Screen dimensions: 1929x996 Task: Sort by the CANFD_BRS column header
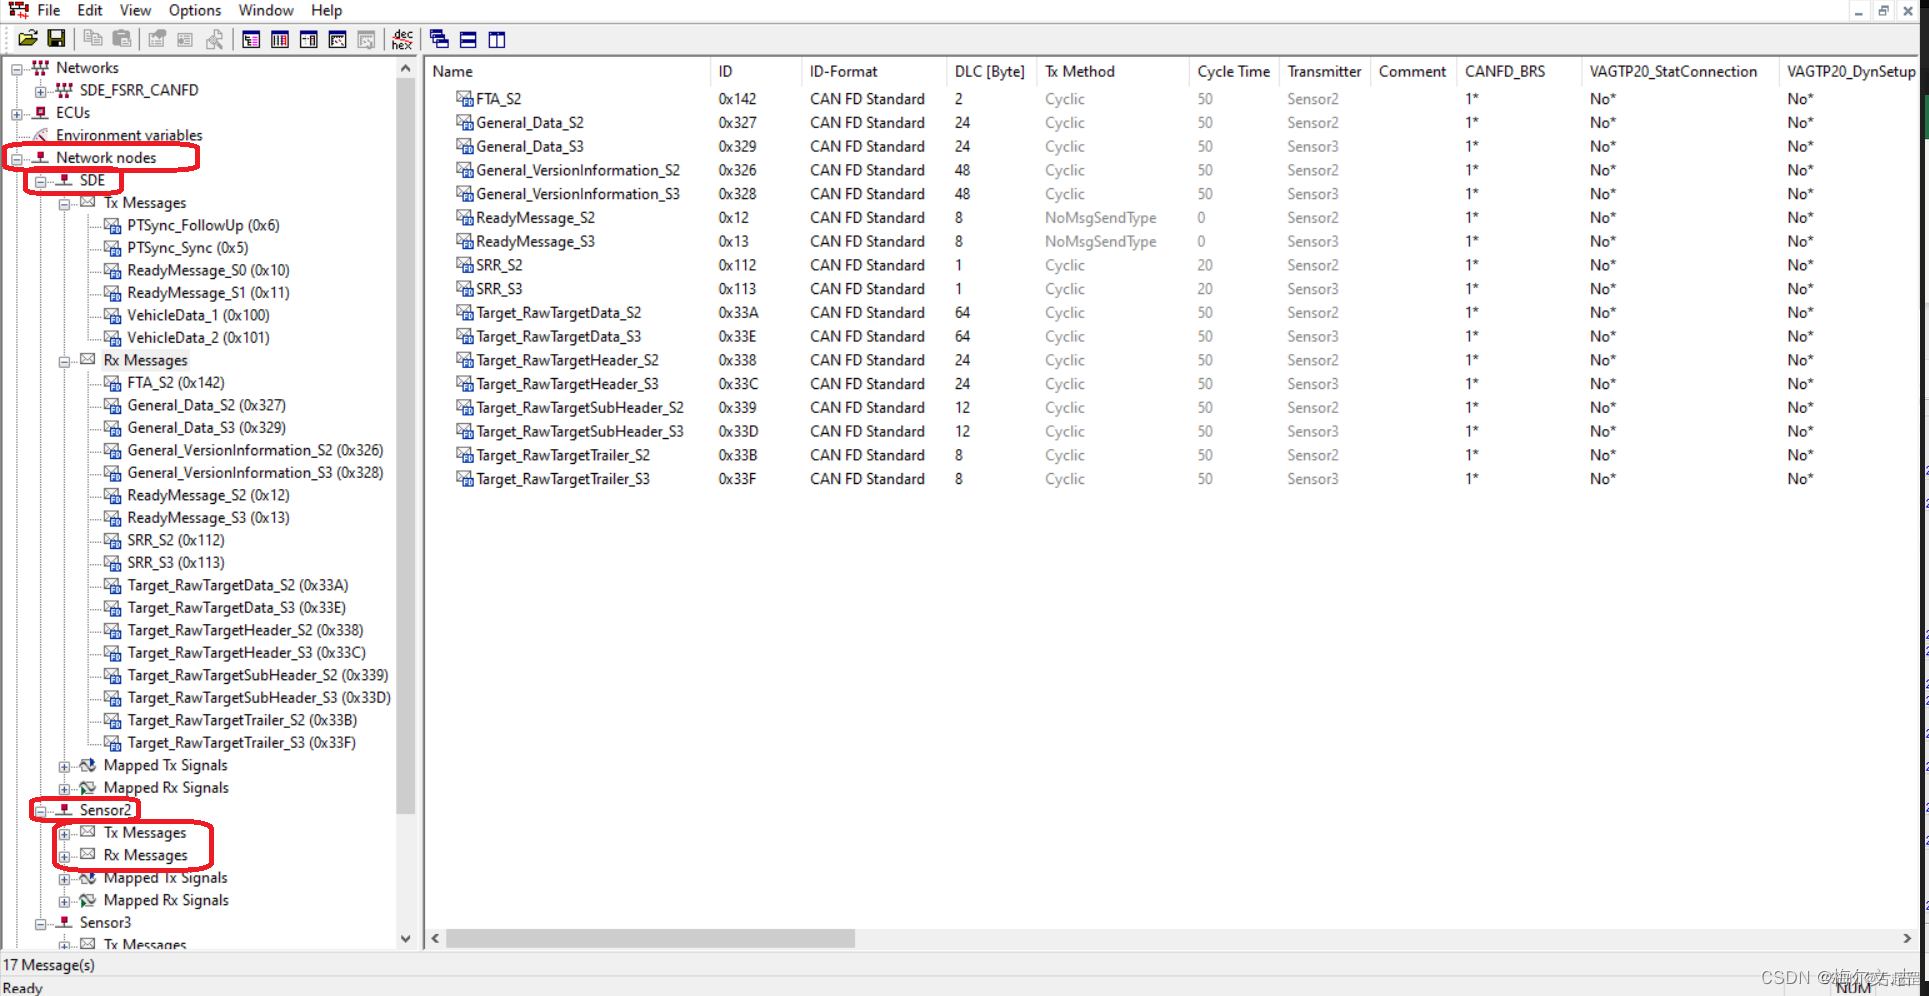point(1519,71)
